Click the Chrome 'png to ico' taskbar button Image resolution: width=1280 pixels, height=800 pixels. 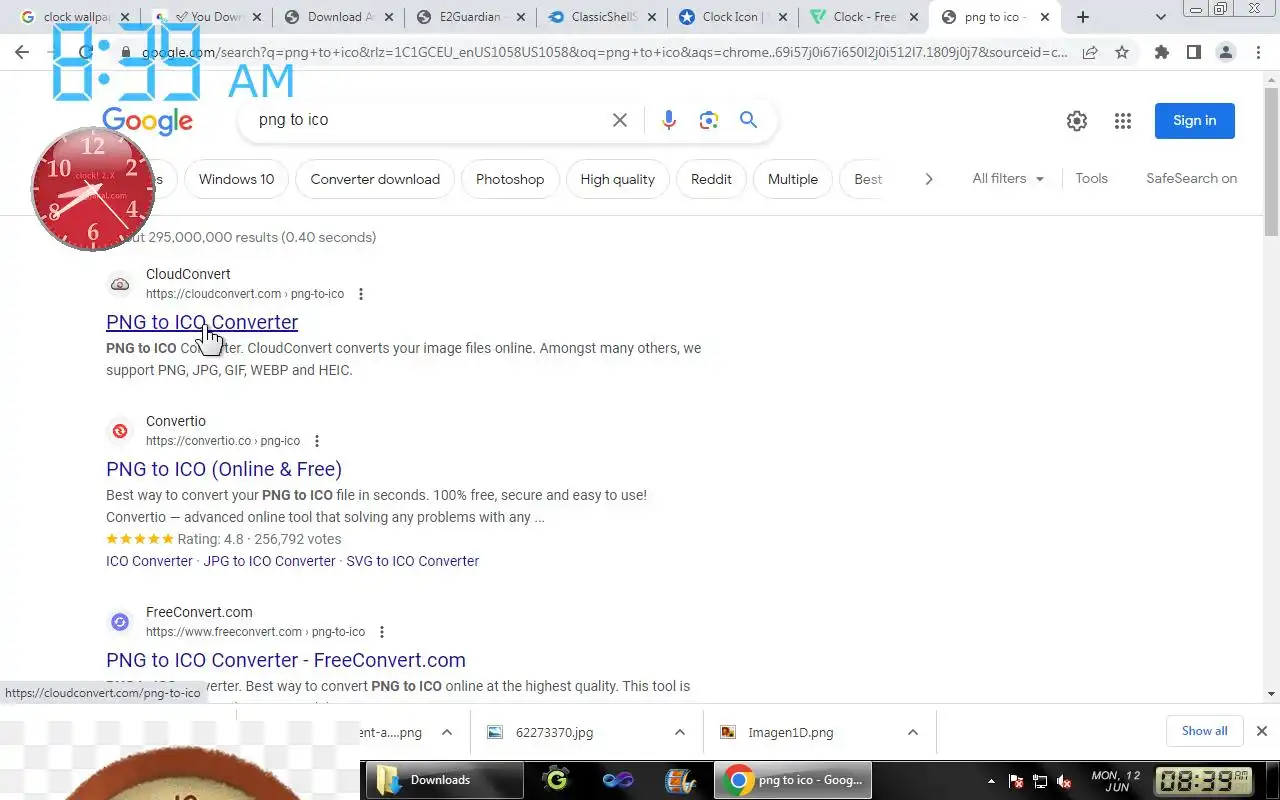pos(793,780)
